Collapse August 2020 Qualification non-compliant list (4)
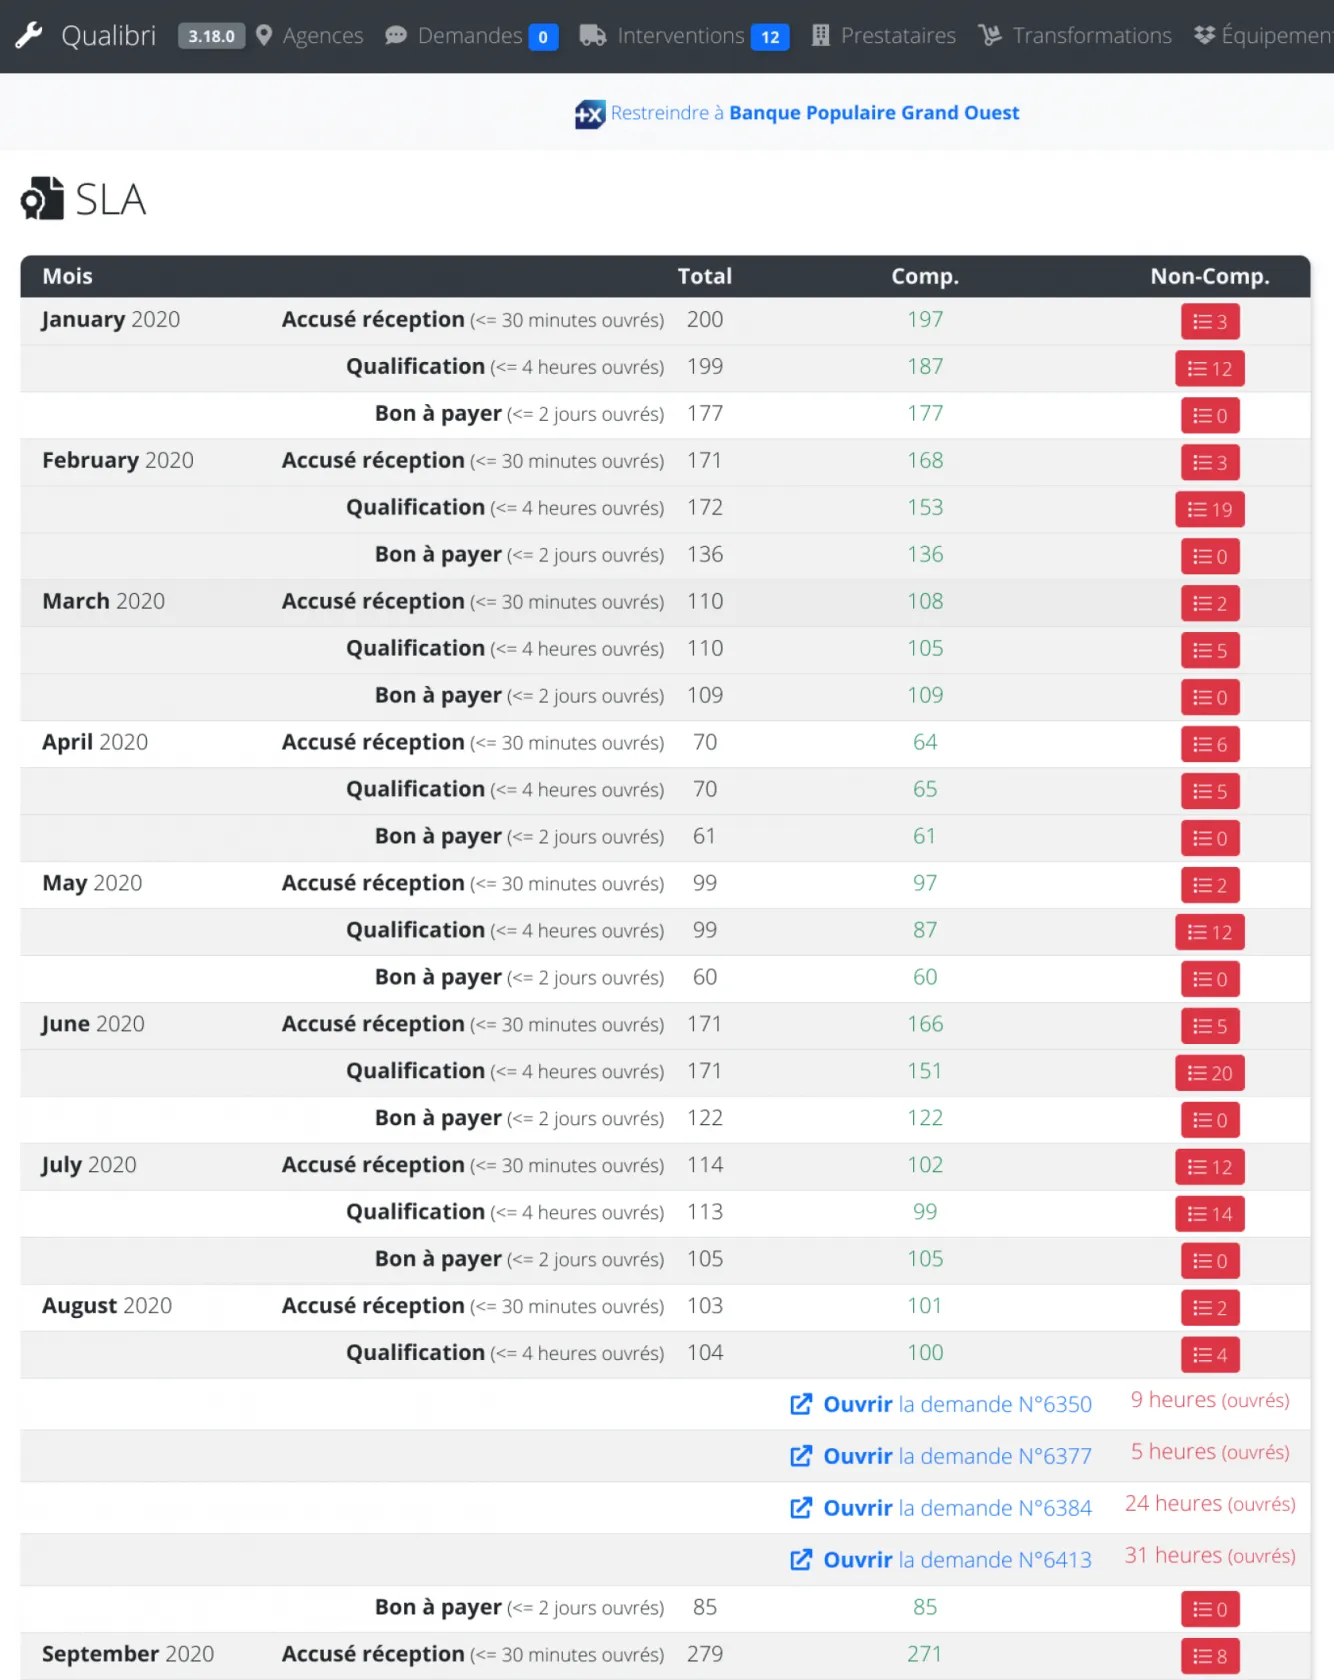1334x1680 pixels. coord(1209,1355)
